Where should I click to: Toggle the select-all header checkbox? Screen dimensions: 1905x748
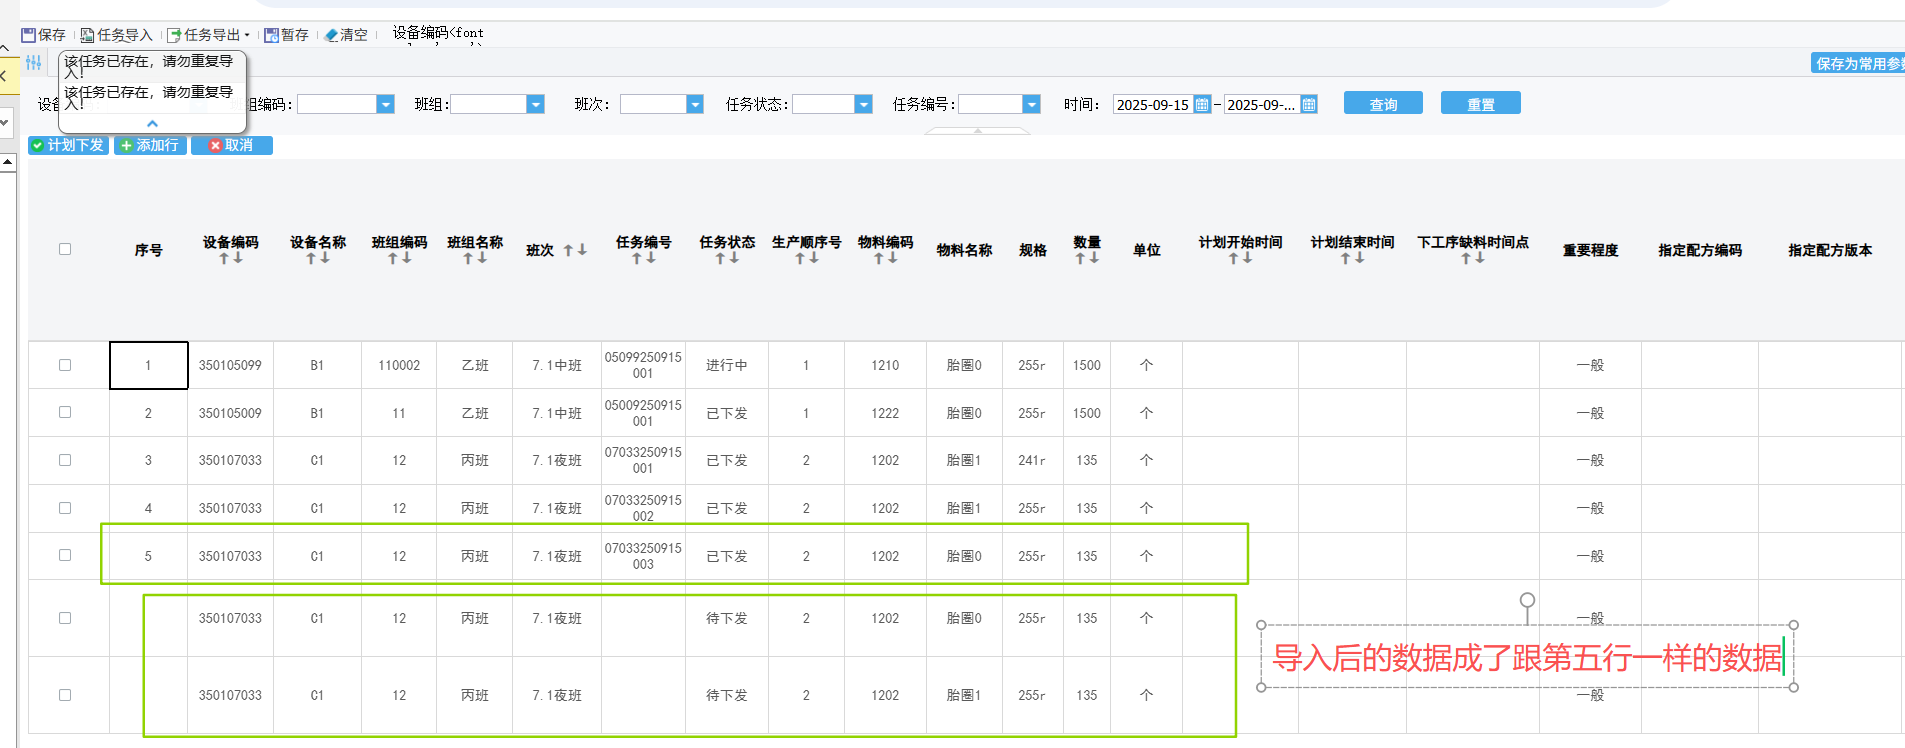click(x=65, y=249)
